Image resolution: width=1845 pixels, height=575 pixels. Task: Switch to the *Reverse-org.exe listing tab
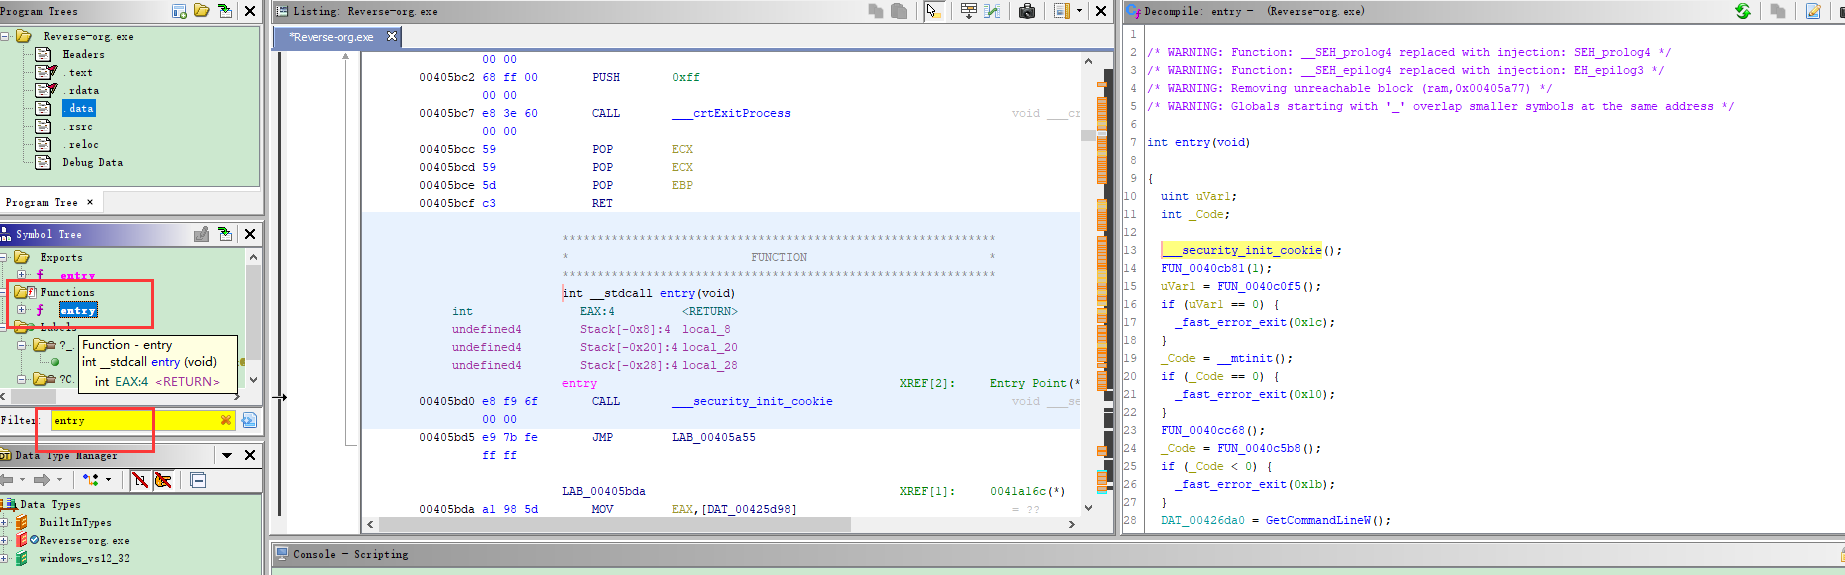[x=332, y=37]
